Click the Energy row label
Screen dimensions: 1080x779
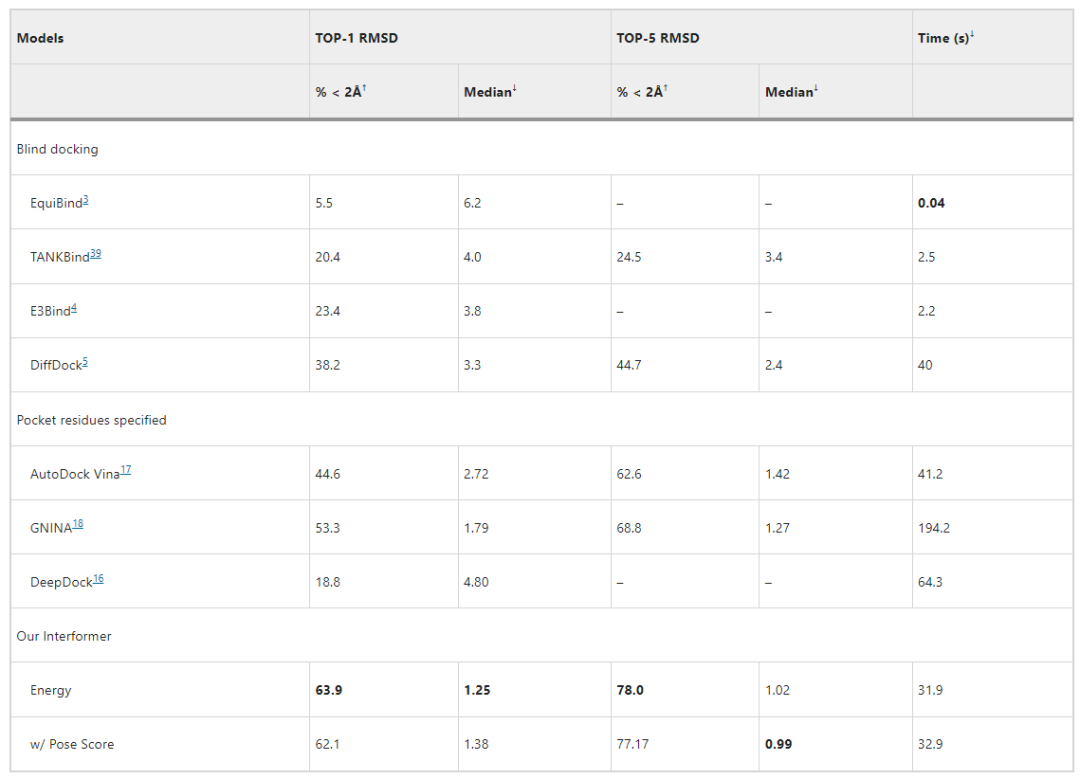tap(51, 690)
